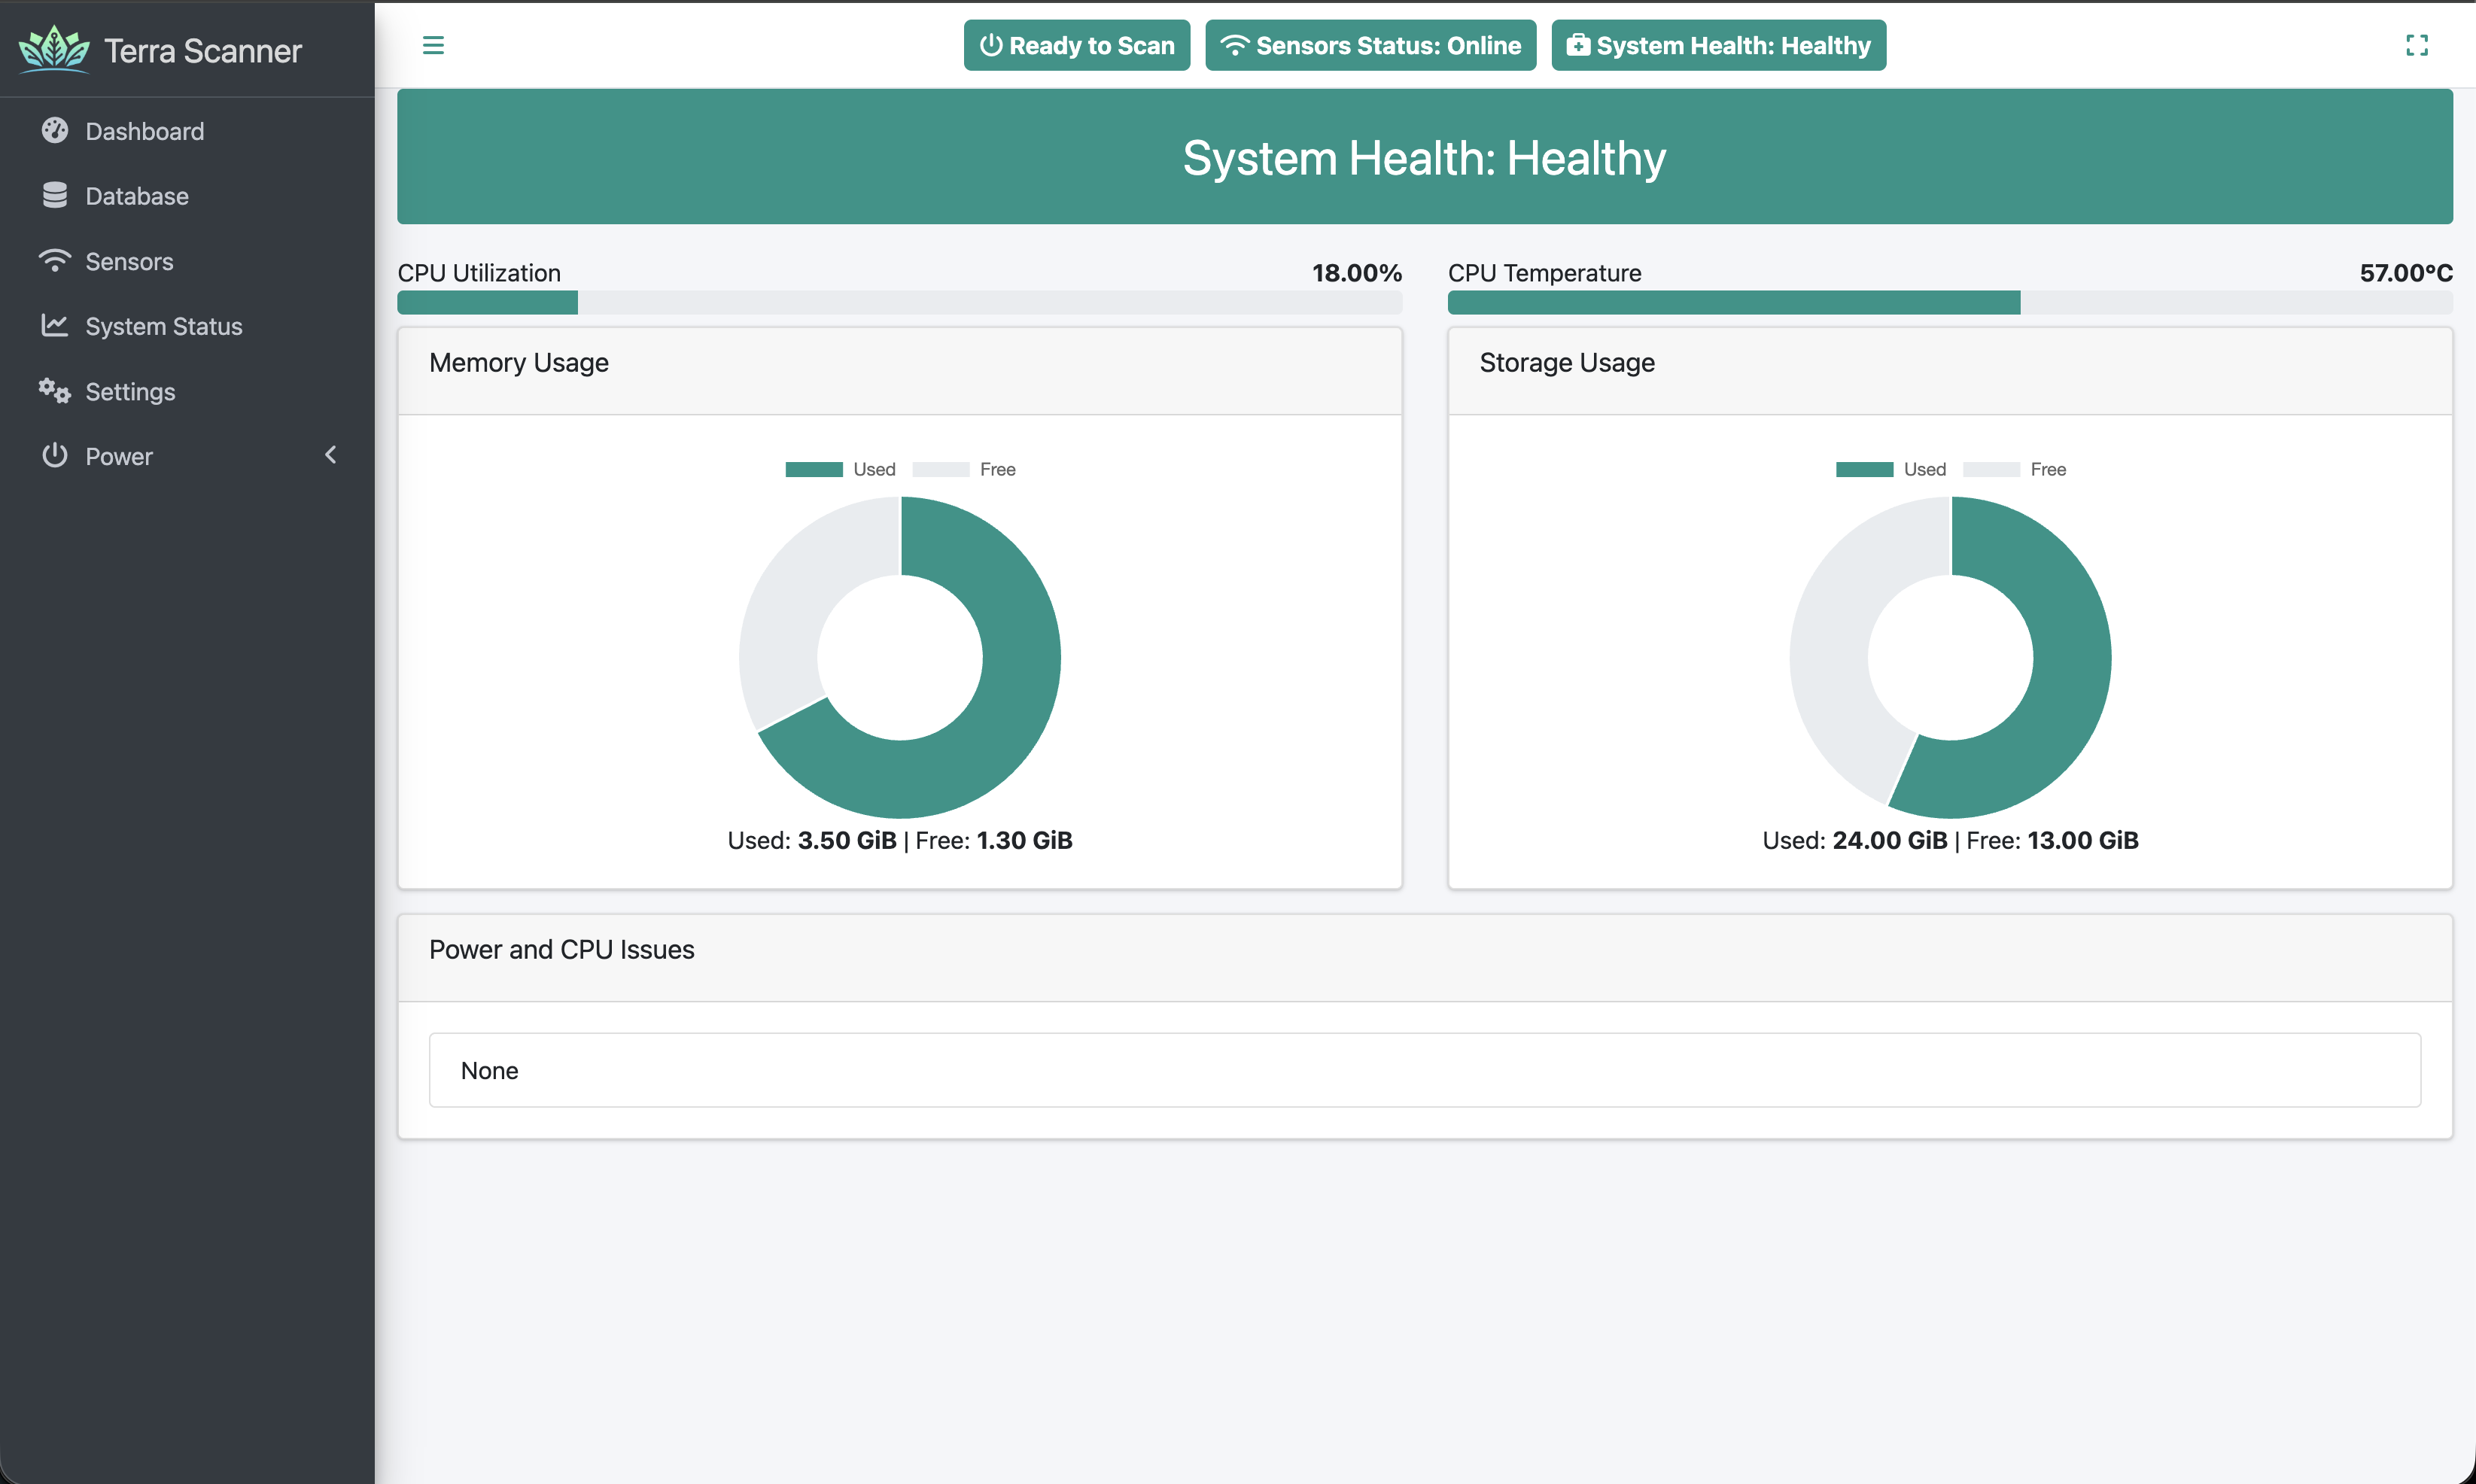
Task: Collapse the Power submenu chevron
Action: 331,455
